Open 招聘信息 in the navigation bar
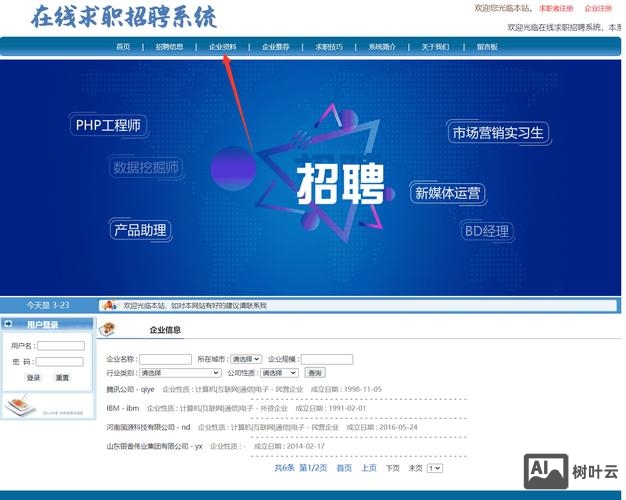Image resolution: width=626 pixels, height=500 pixels. 169,47
